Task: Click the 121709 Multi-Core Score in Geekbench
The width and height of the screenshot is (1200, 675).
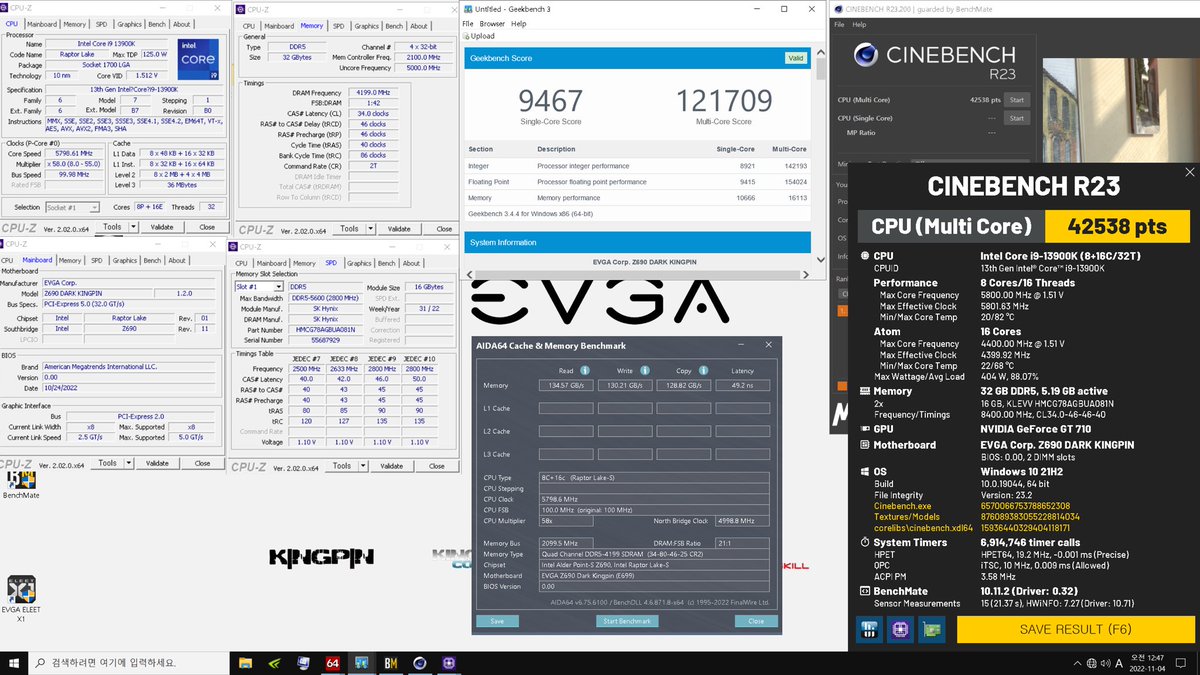Action: [724, 101]
